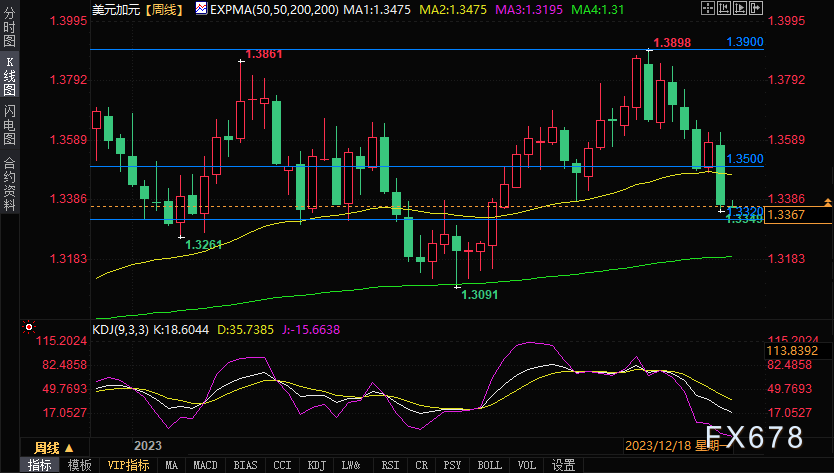Click the 1.3500 horizontal line label

point(745,159)
